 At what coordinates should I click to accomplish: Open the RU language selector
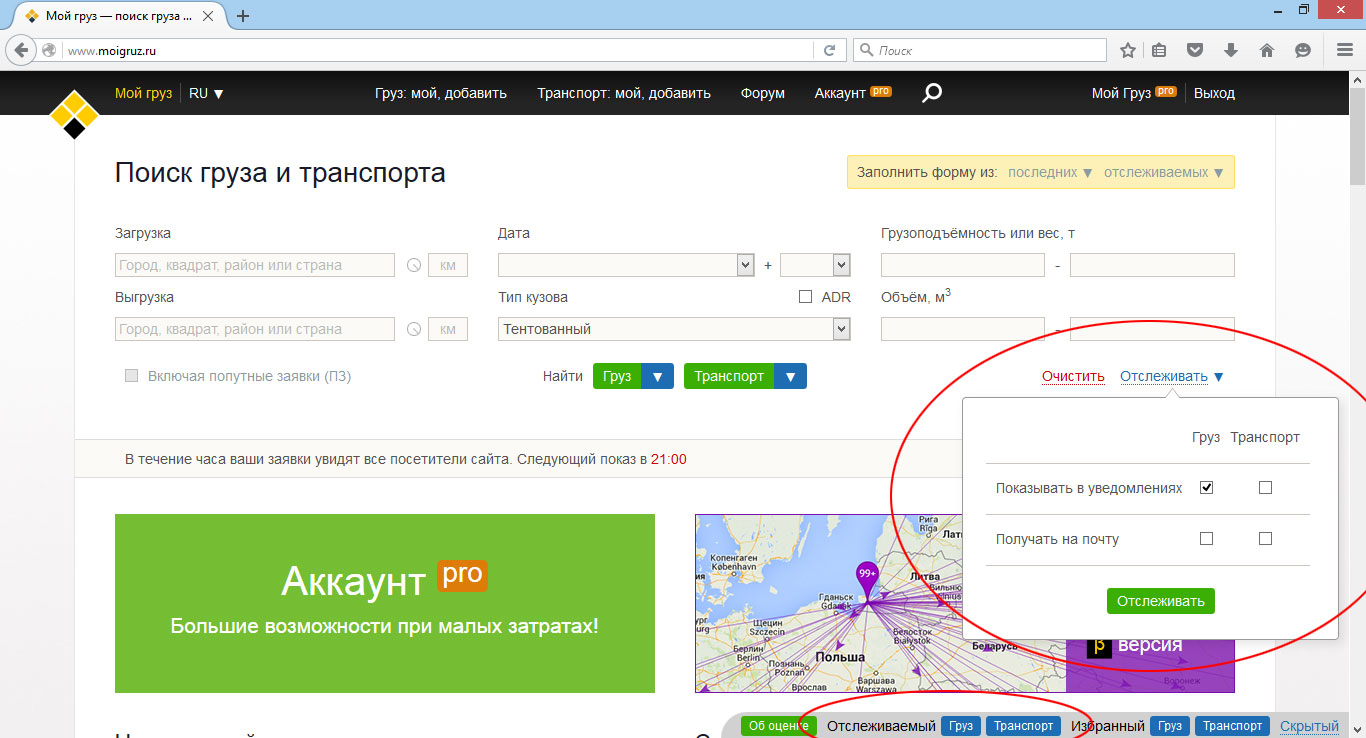tap(206, 93)
